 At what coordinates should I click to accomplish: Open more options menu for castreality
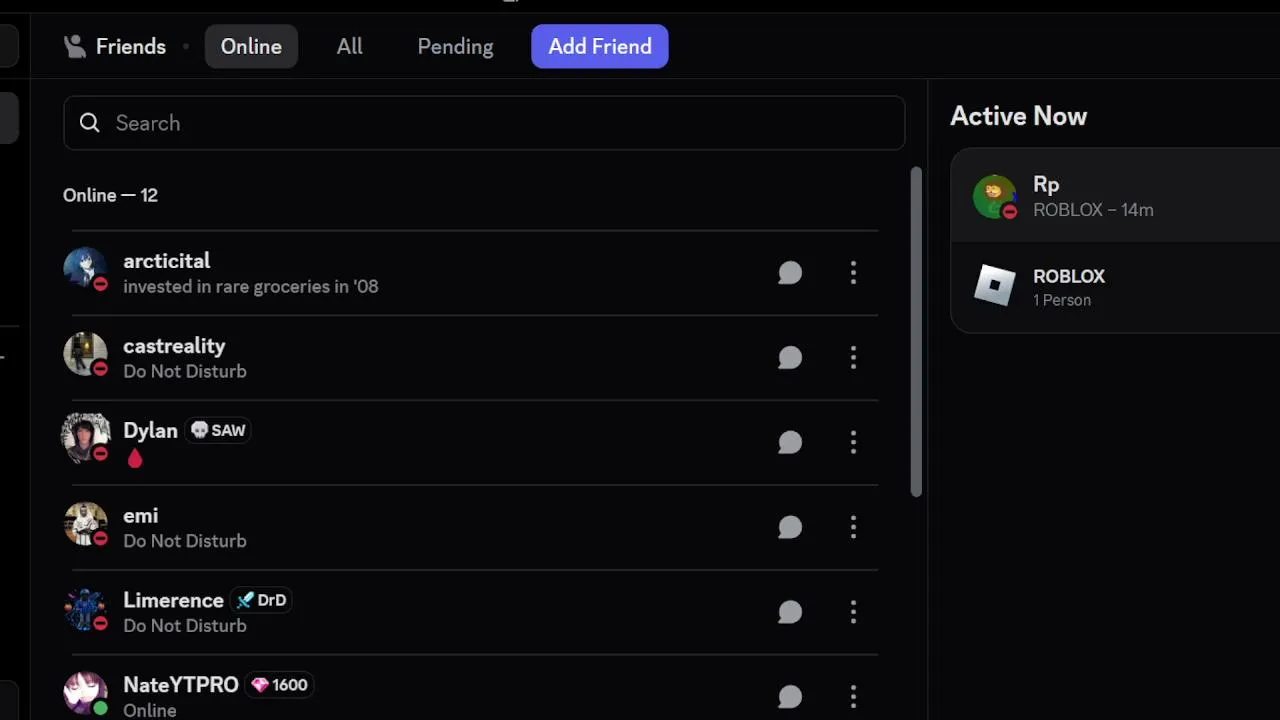pyautogui.click(x=853, y=358)
